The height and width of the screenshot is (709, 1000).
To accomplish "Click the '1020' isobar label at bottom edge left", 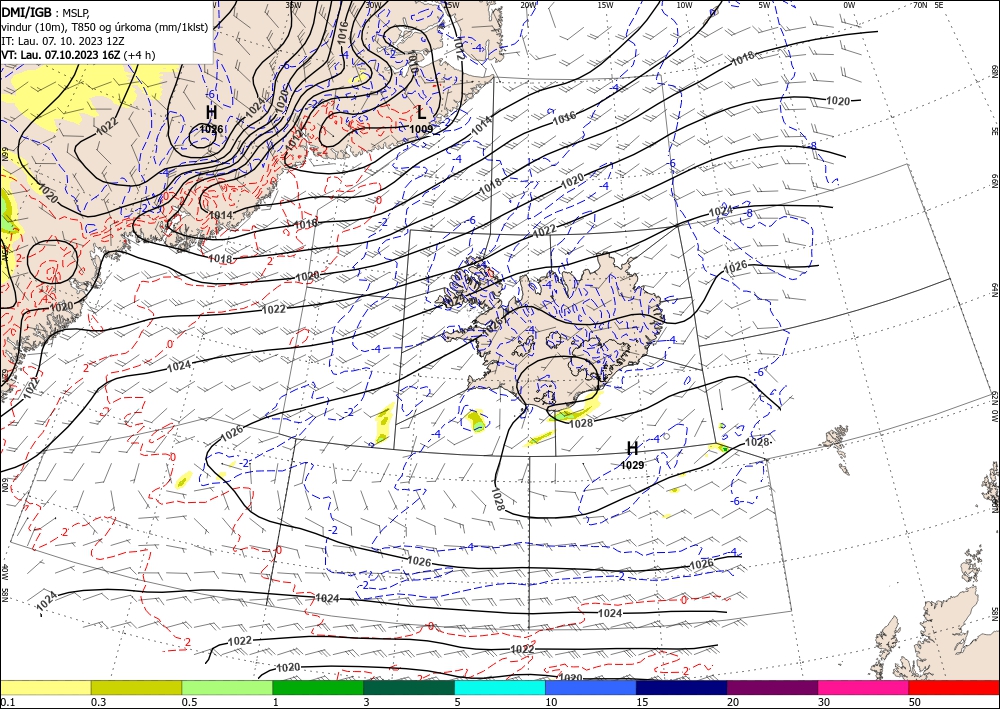I will 288,667.
